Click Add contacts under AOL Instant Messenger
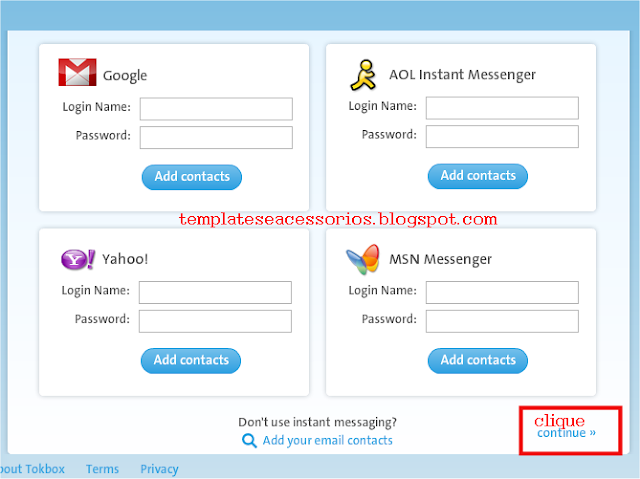 tap(478, 176)
